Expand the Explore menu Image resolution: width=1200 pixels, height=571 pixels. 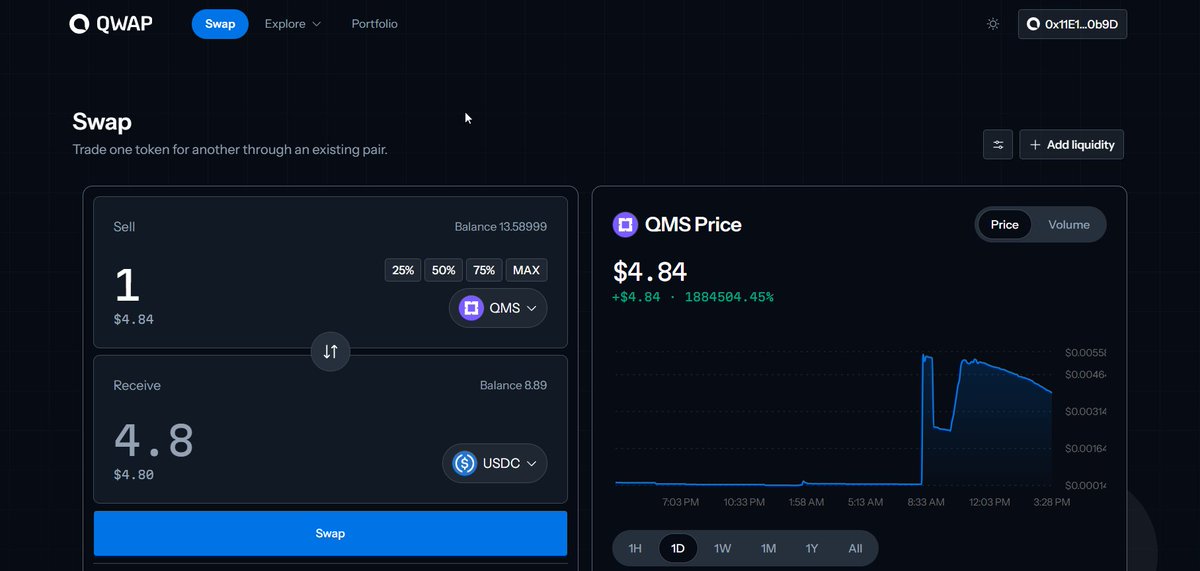pos(293,24)
